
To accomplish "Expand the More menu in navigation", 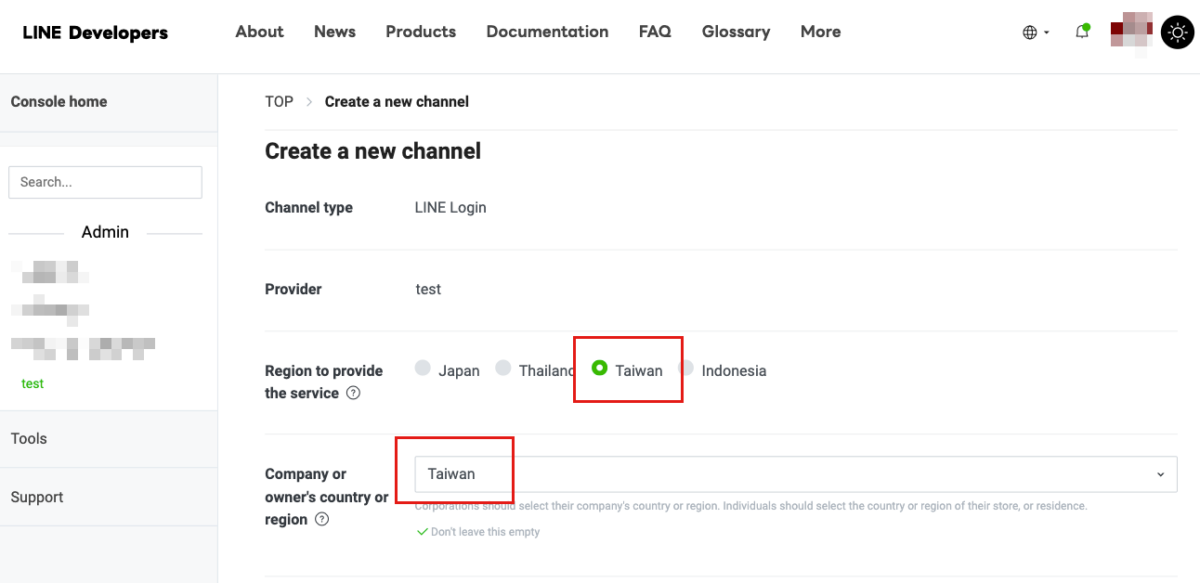I will (x=820, y=32).
